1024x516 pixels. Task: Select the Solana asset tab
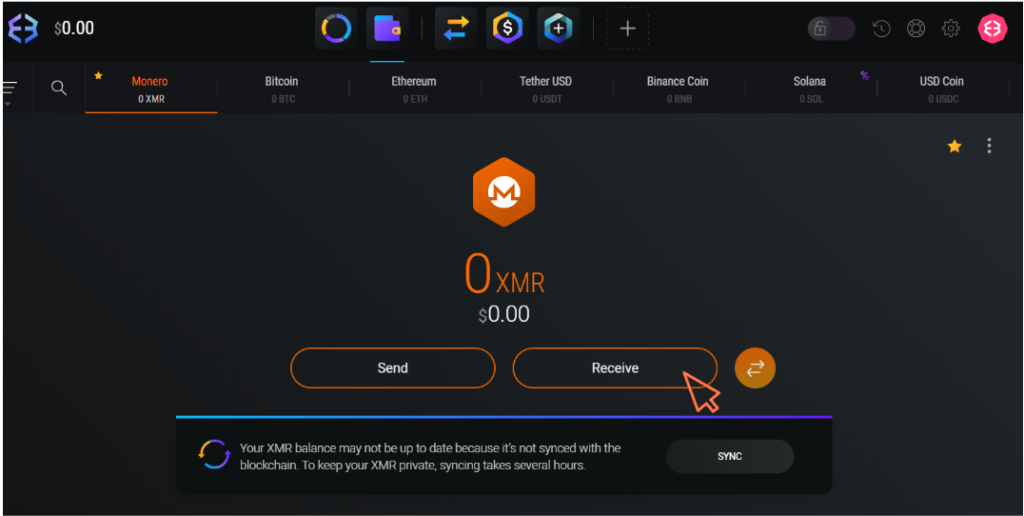point(809,89)
